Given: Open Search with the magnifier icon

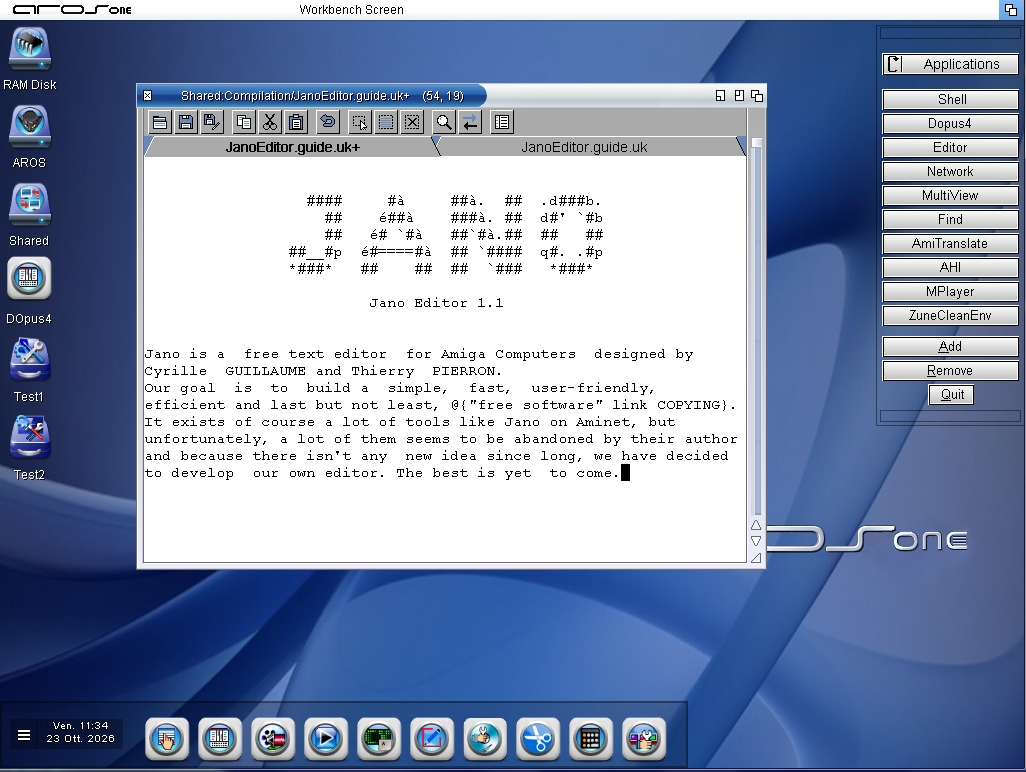Looking at the screenshot, I should [444, 122].
